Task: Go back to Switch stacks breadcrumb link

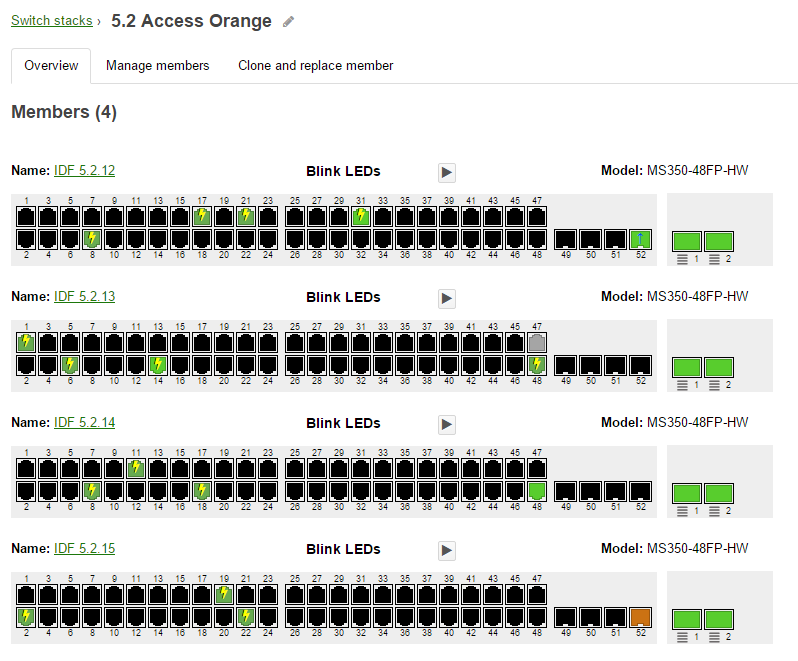Action: click(51, 21)
